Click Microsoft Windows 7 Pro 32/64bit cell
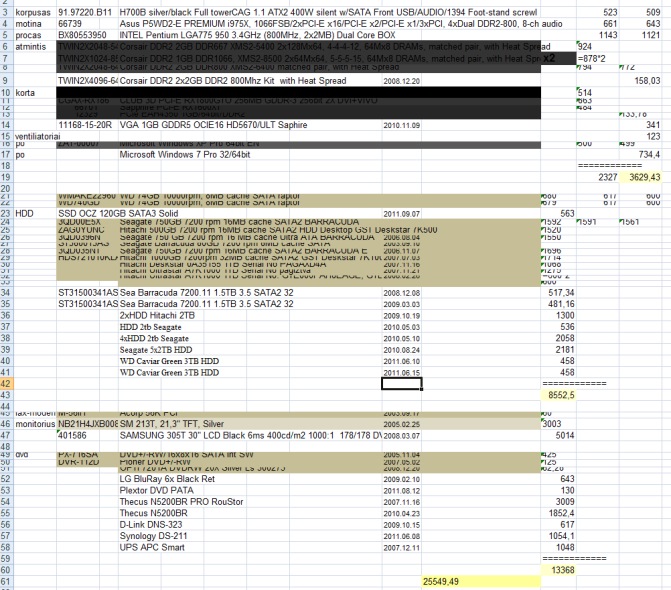Screen dimensions: 671x590 (x=185, y=154)
